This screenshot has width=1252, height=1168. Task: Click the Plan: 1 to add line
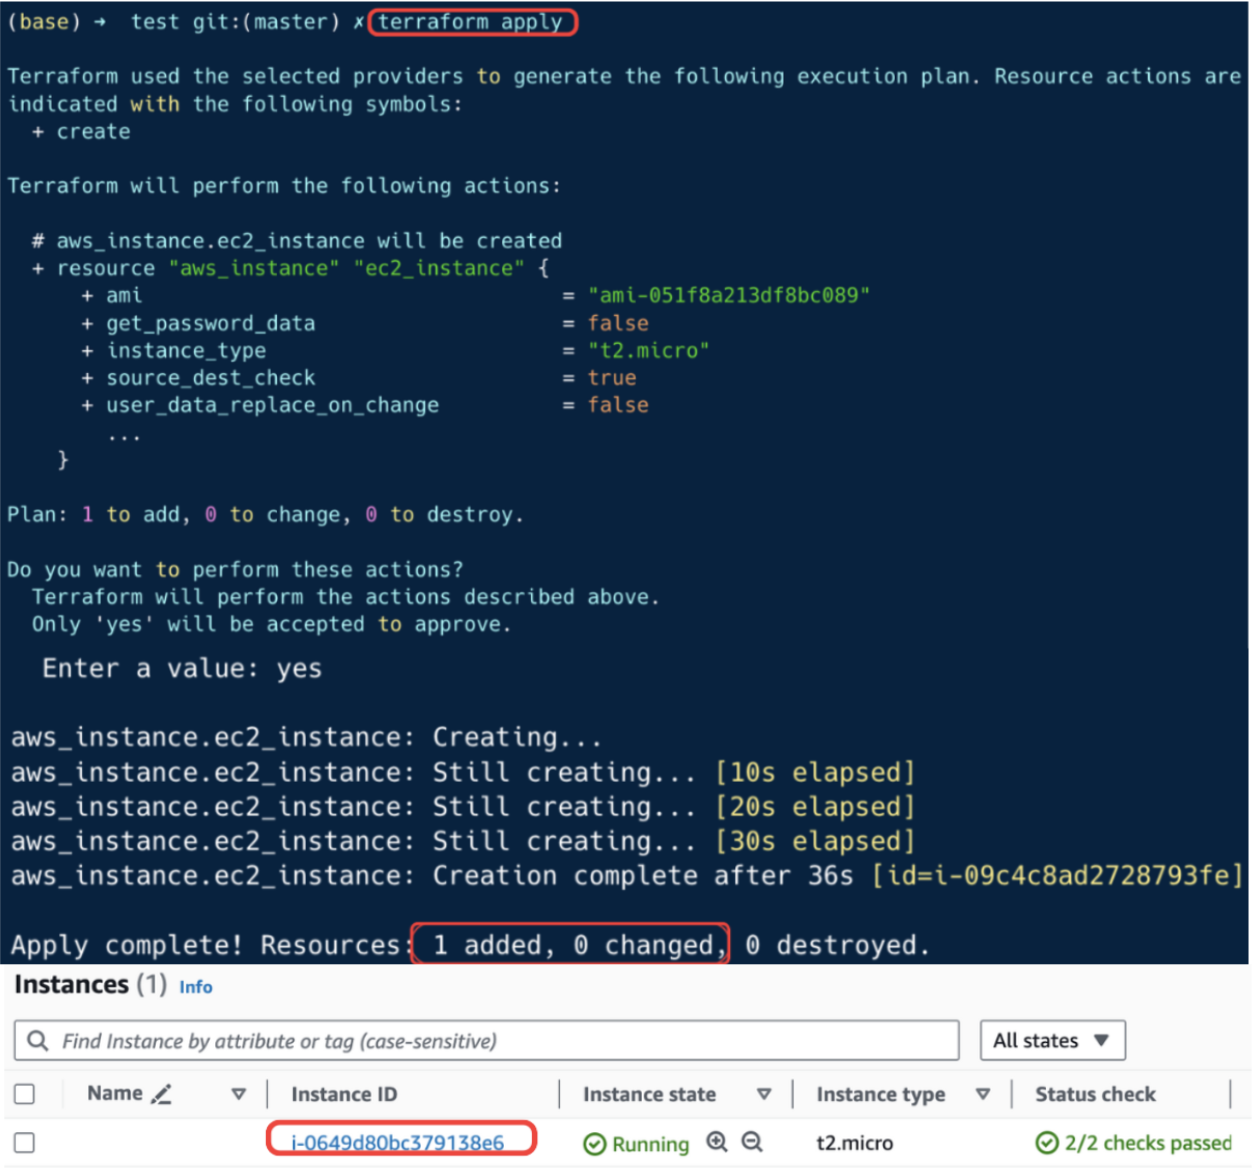click(265, 514)
